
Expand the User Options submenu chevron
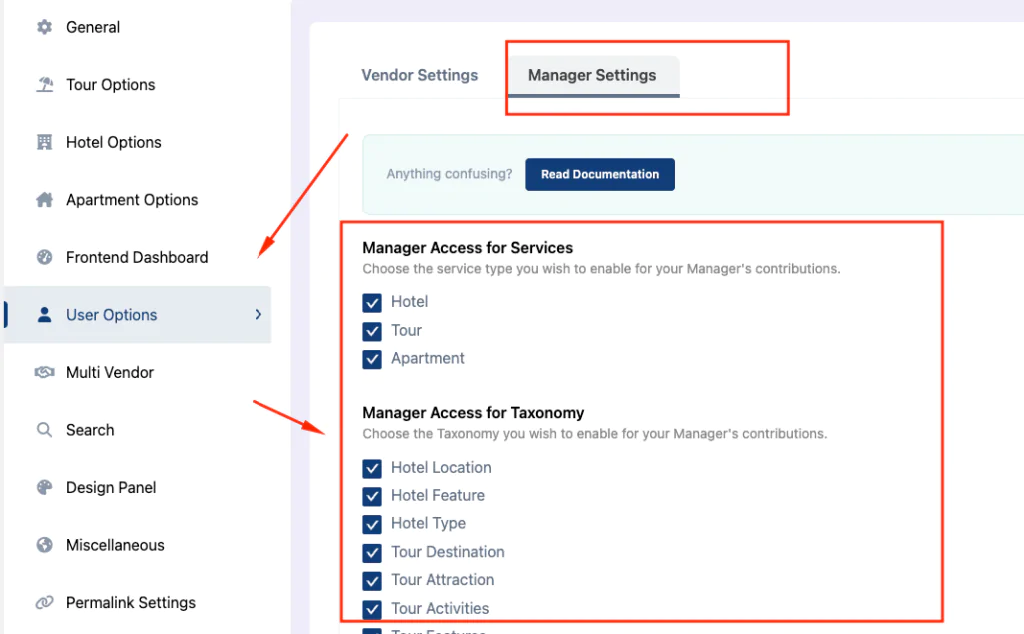pos(258,315)
